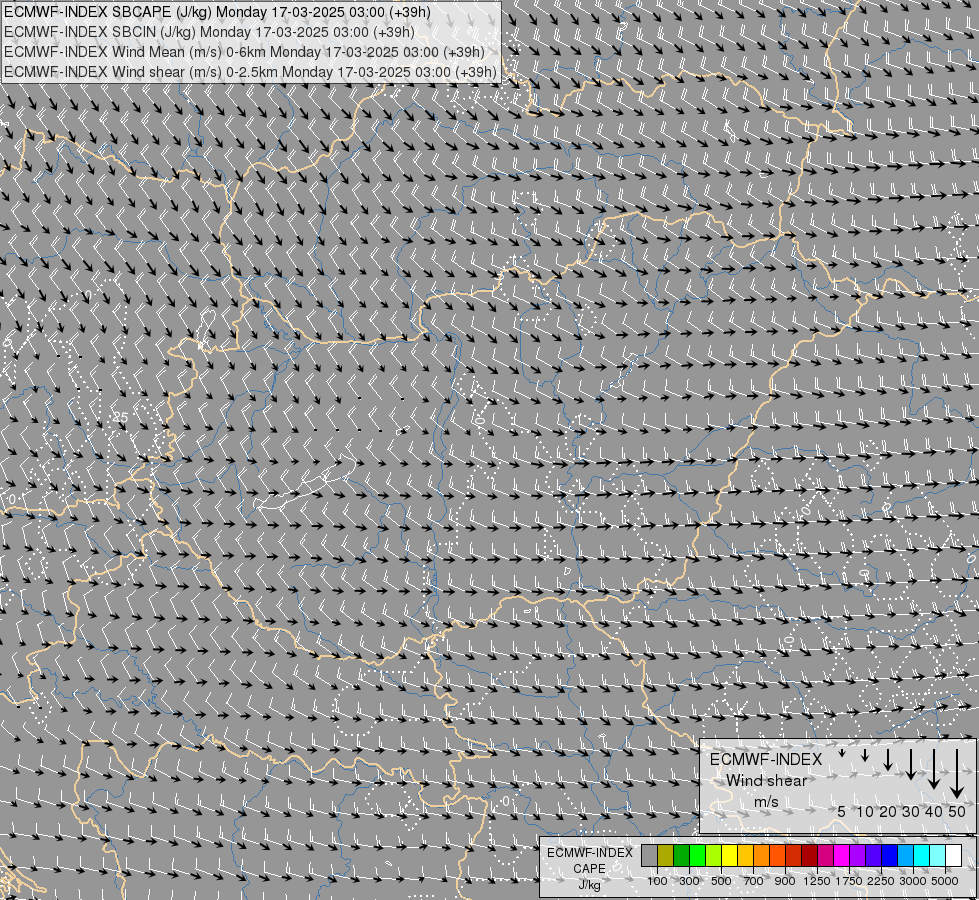
Task: Click the 'J/kg' unit label in legend
Action: [589, 885]
